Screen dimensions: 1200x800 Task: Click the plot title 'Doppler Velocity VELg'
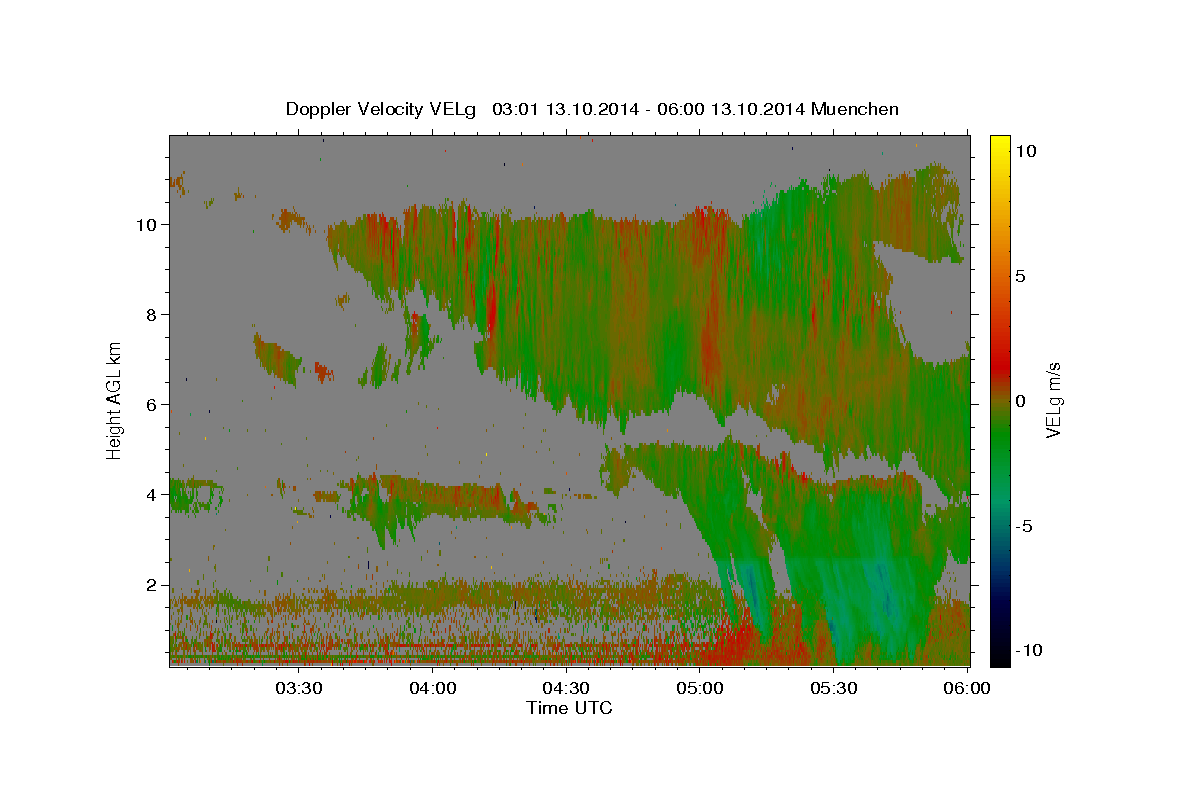click(383, 109)
